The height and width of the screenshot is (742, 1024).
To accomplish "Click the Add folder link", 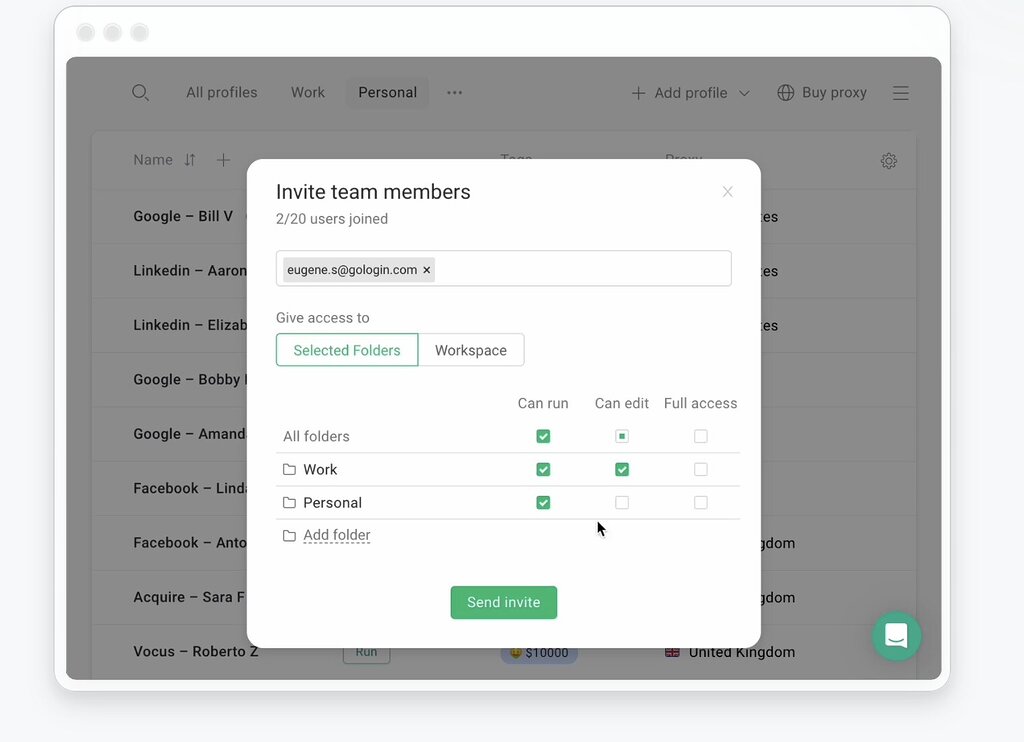I will tap(337, 536).
